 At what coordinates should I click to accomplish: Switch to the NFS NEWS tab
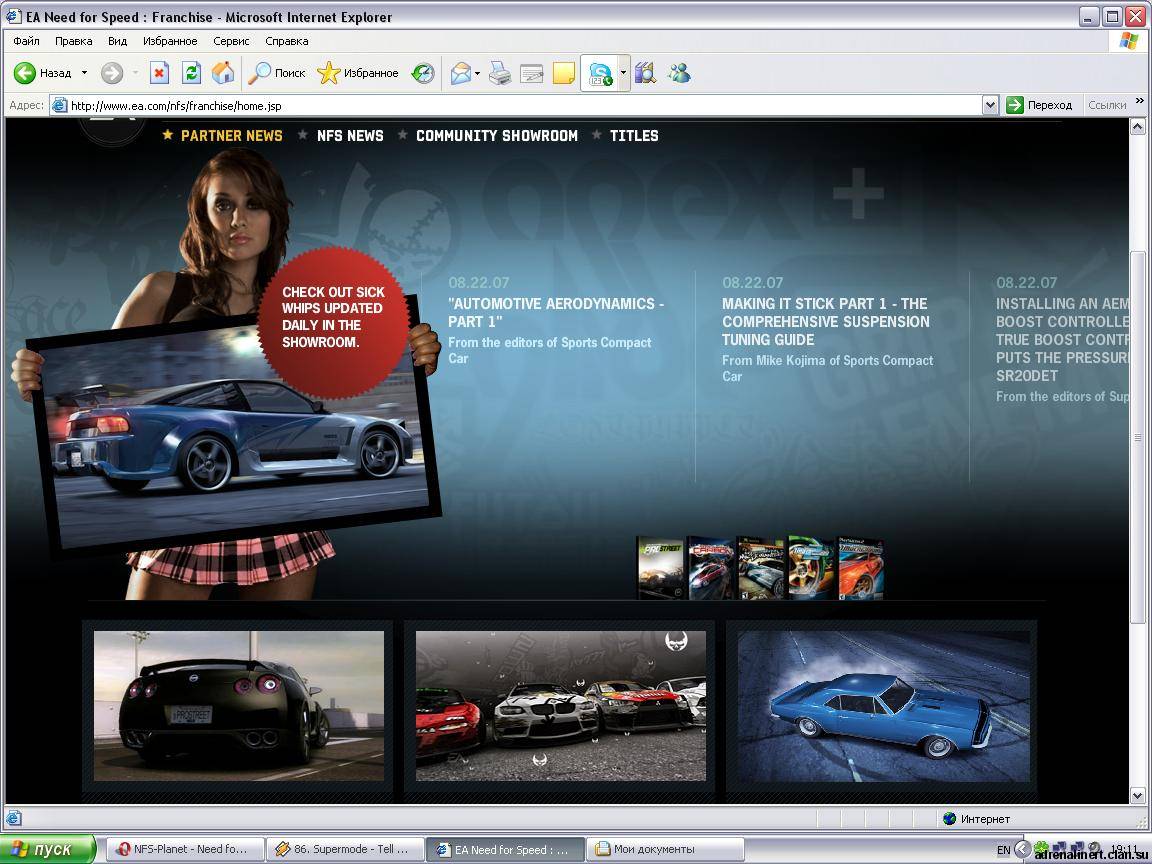click(350, 136)
